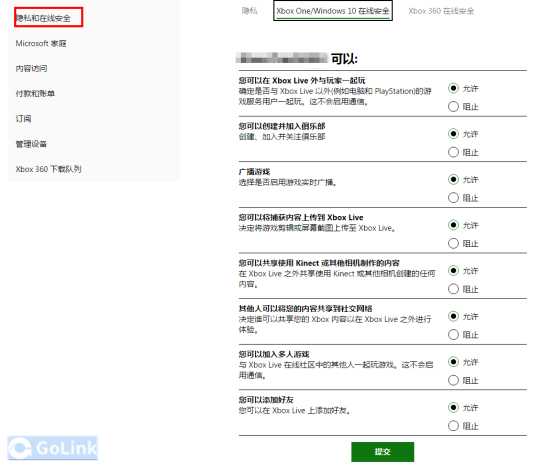Go to 内容访问 in the sidebar
This screenshot has width=554, height=474.
click(x=31, y=69)
